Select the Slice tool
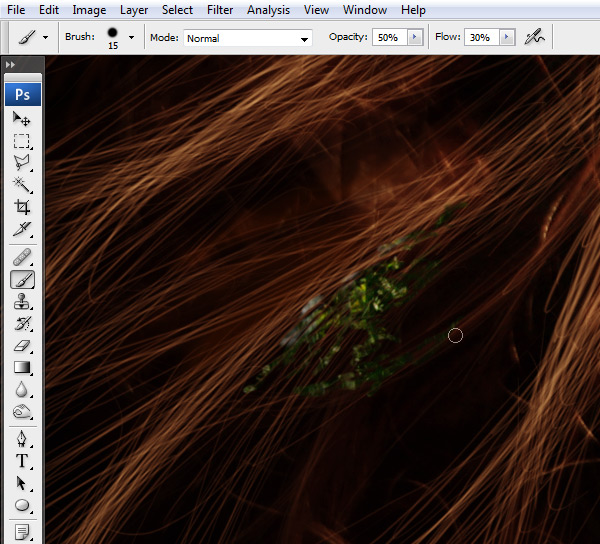This screenshot has width=600, height=544. [22, 229]
